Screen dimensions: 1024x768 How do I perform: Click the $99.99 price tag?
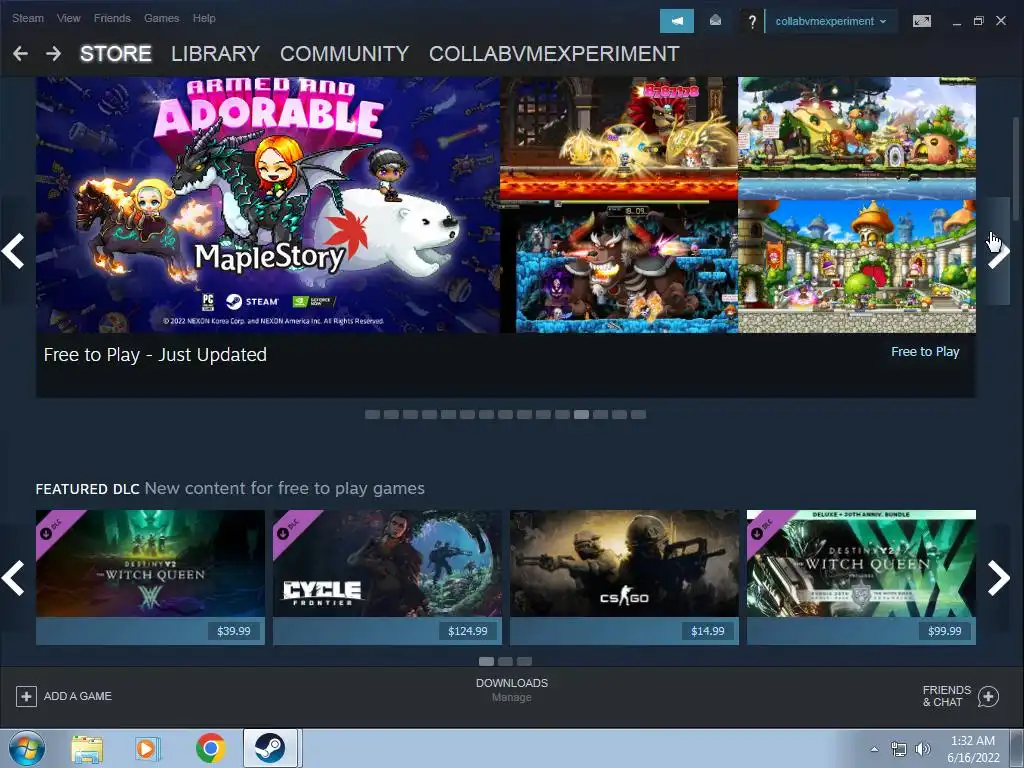(944, 631)
